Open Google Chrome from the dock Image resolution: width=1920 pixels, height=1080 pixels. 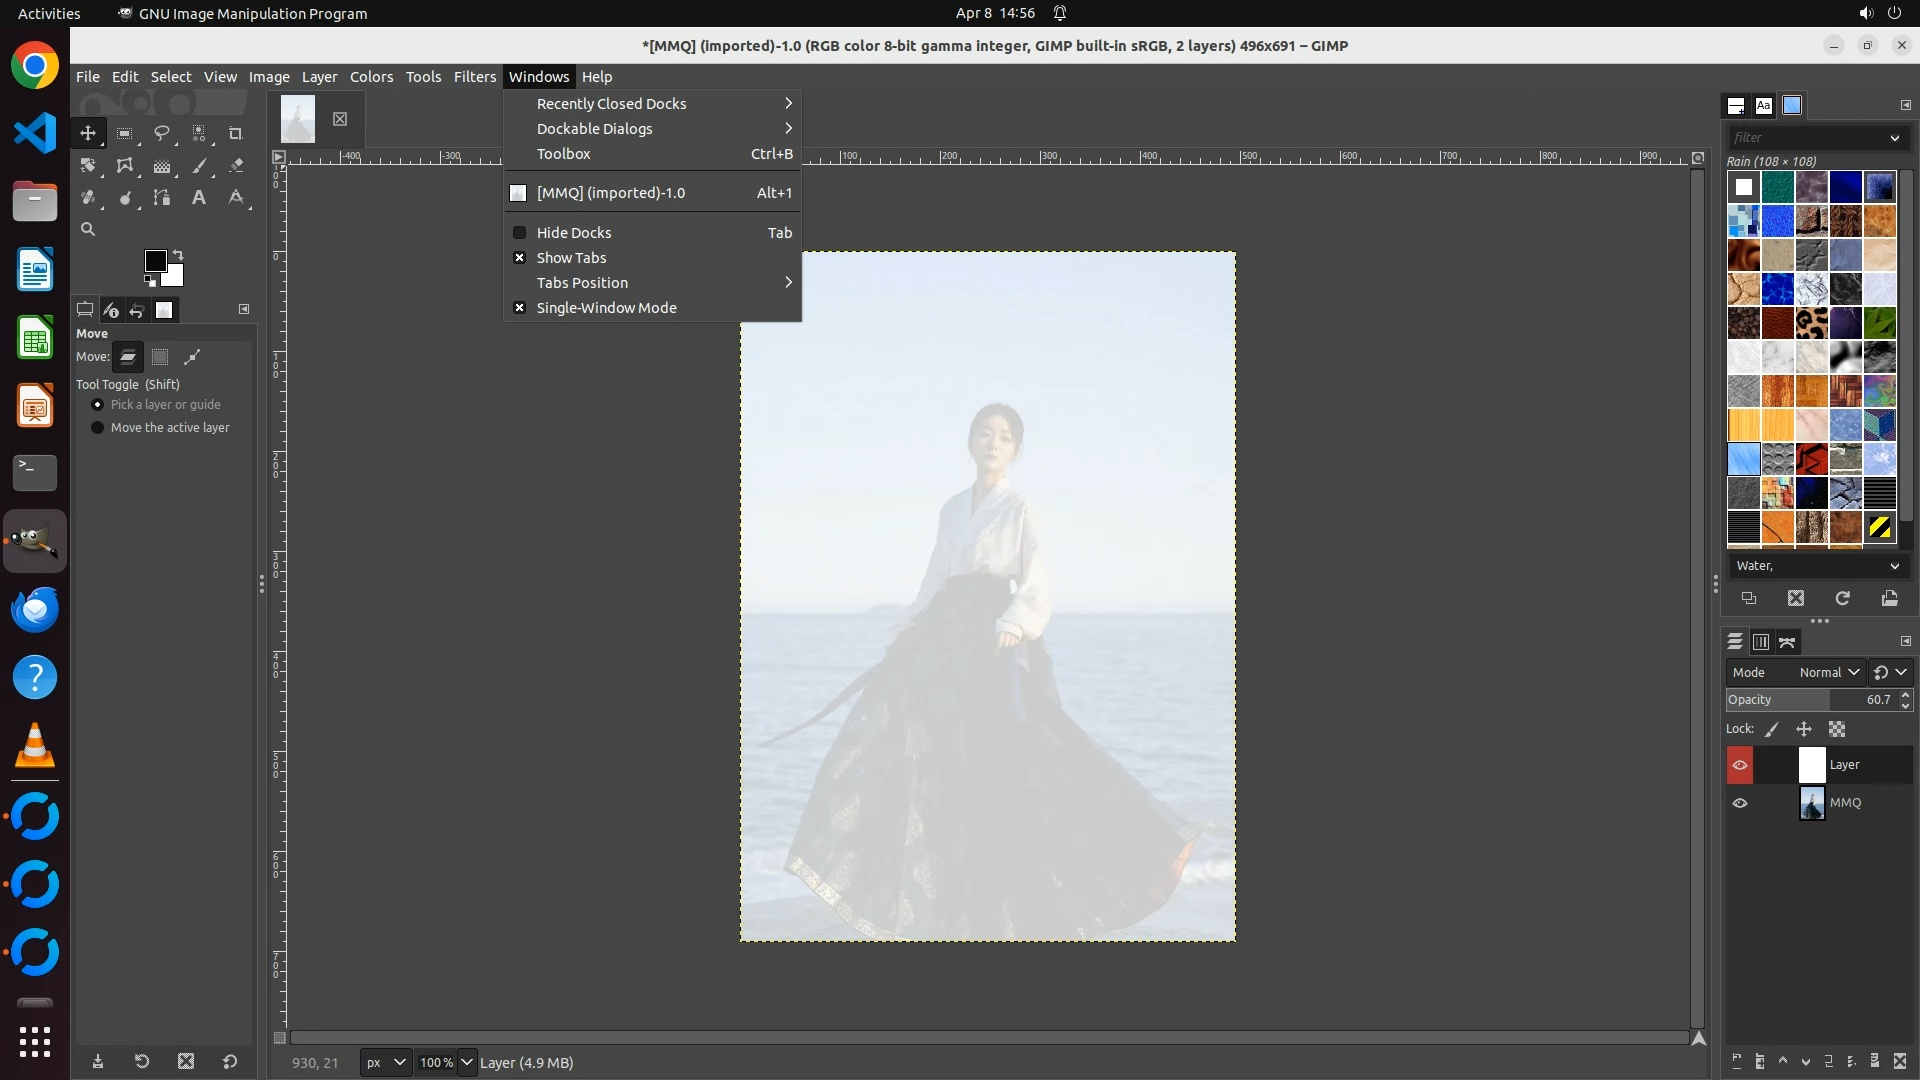(x=35, y=66)
